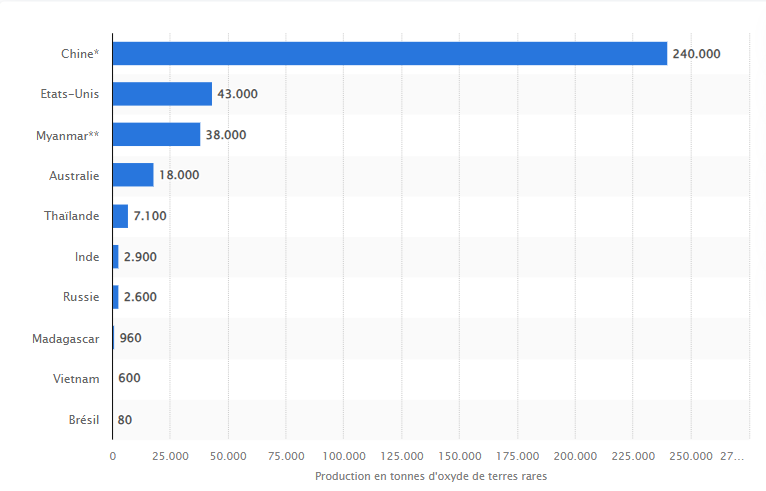
Task: Select the Thaïlande bar in the chart
Action: click(120, 216)
